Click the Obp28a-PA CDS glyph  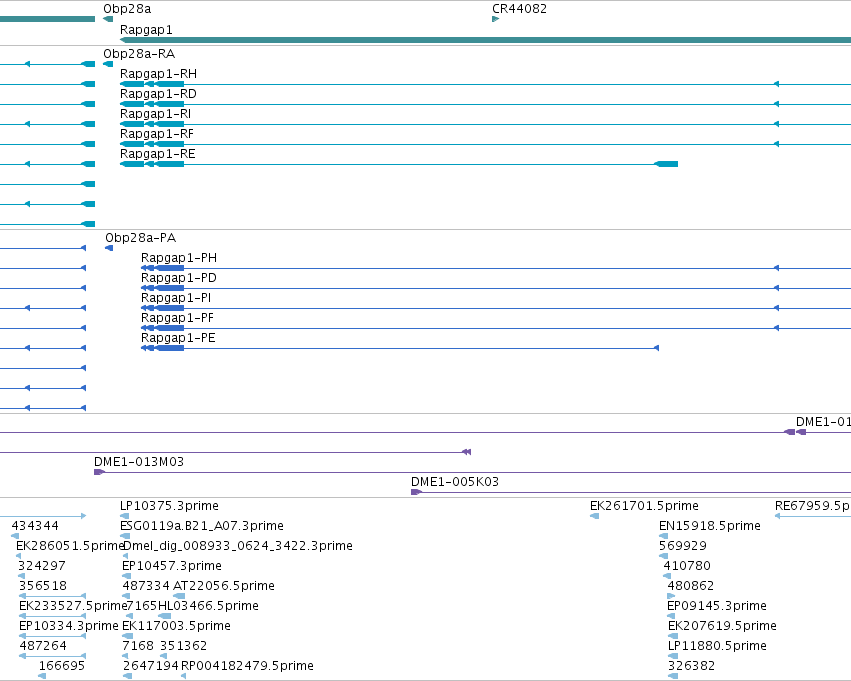coord(109,249)
